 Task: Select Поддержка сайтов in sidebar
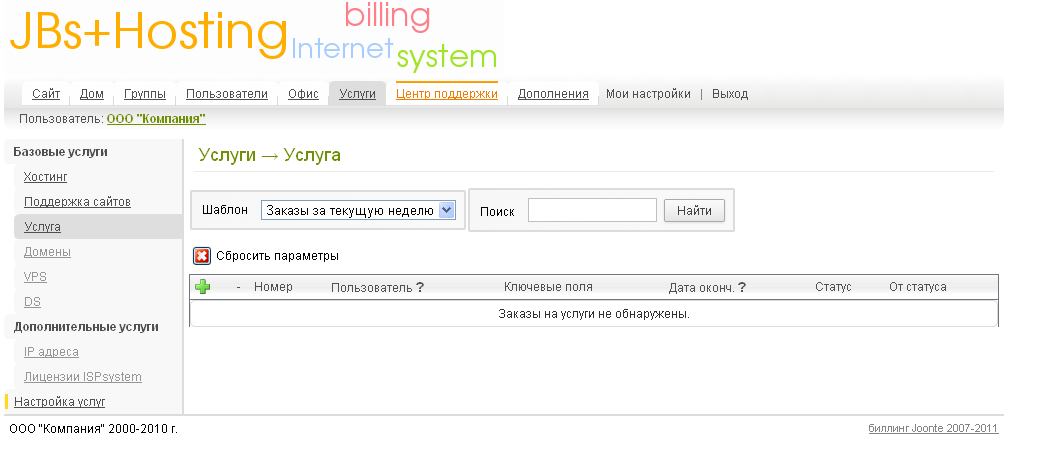(x=77, y=202)
